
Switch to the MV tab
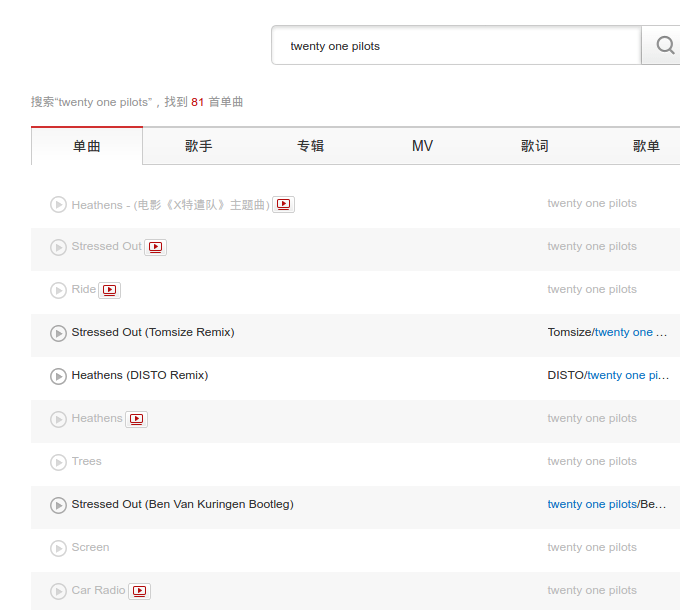422,146
